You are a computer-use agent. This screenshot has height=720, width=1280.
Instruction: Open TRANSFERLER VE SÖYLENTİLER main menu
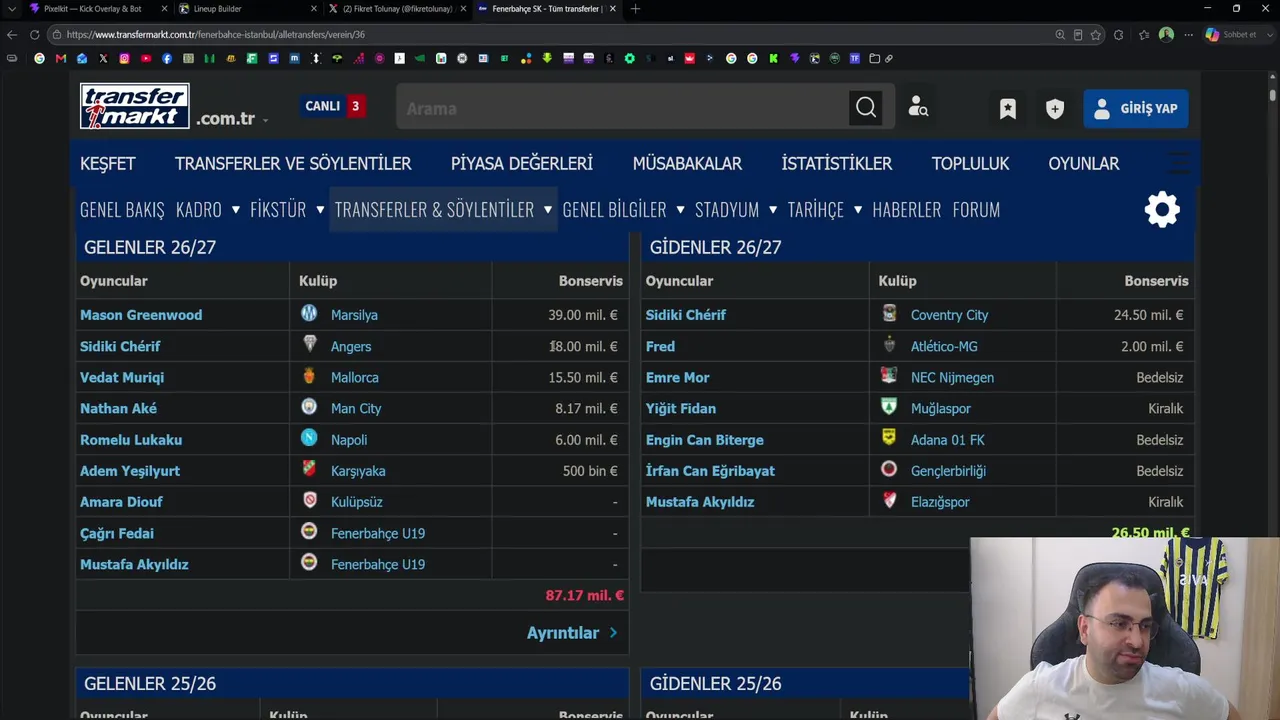pyautogui.click(x=293, y=163)
